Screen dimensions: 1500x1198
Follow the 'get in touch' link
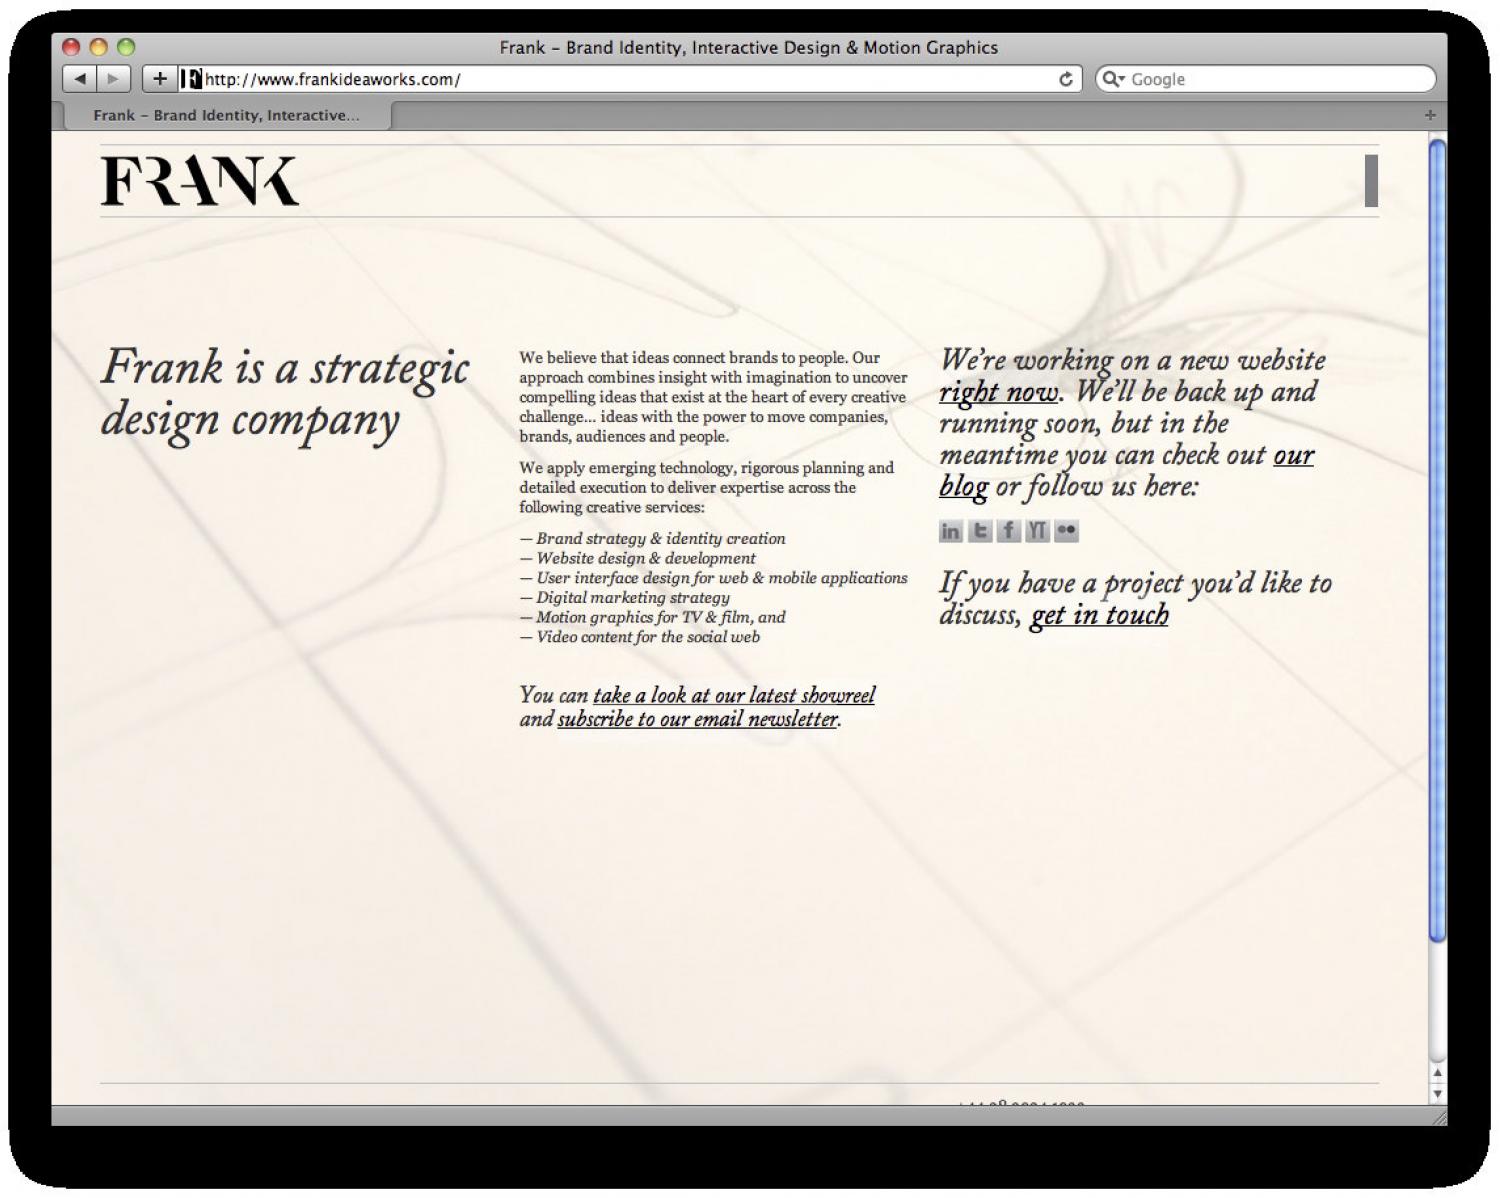(x=1098, y=615)
